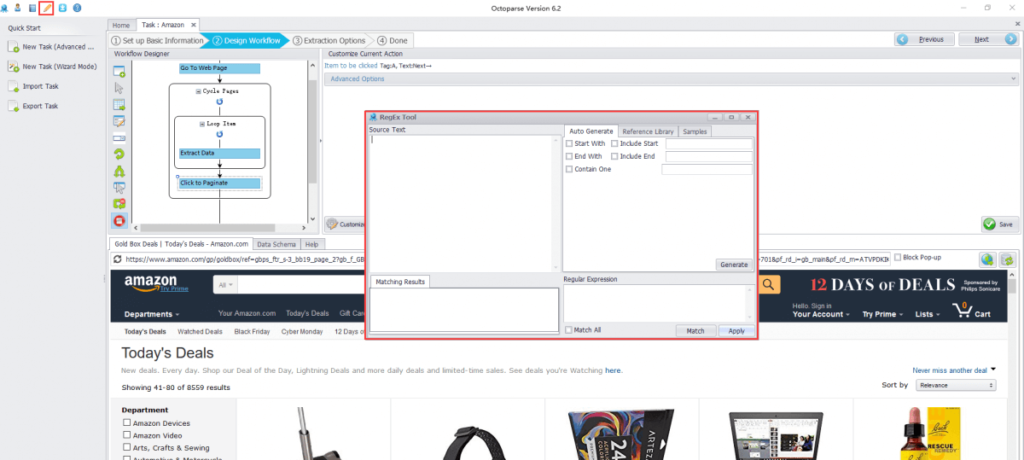Open the Reference Library tab
The width and height of the screenshot is (1024, 460).
click(x=648, y=131)
